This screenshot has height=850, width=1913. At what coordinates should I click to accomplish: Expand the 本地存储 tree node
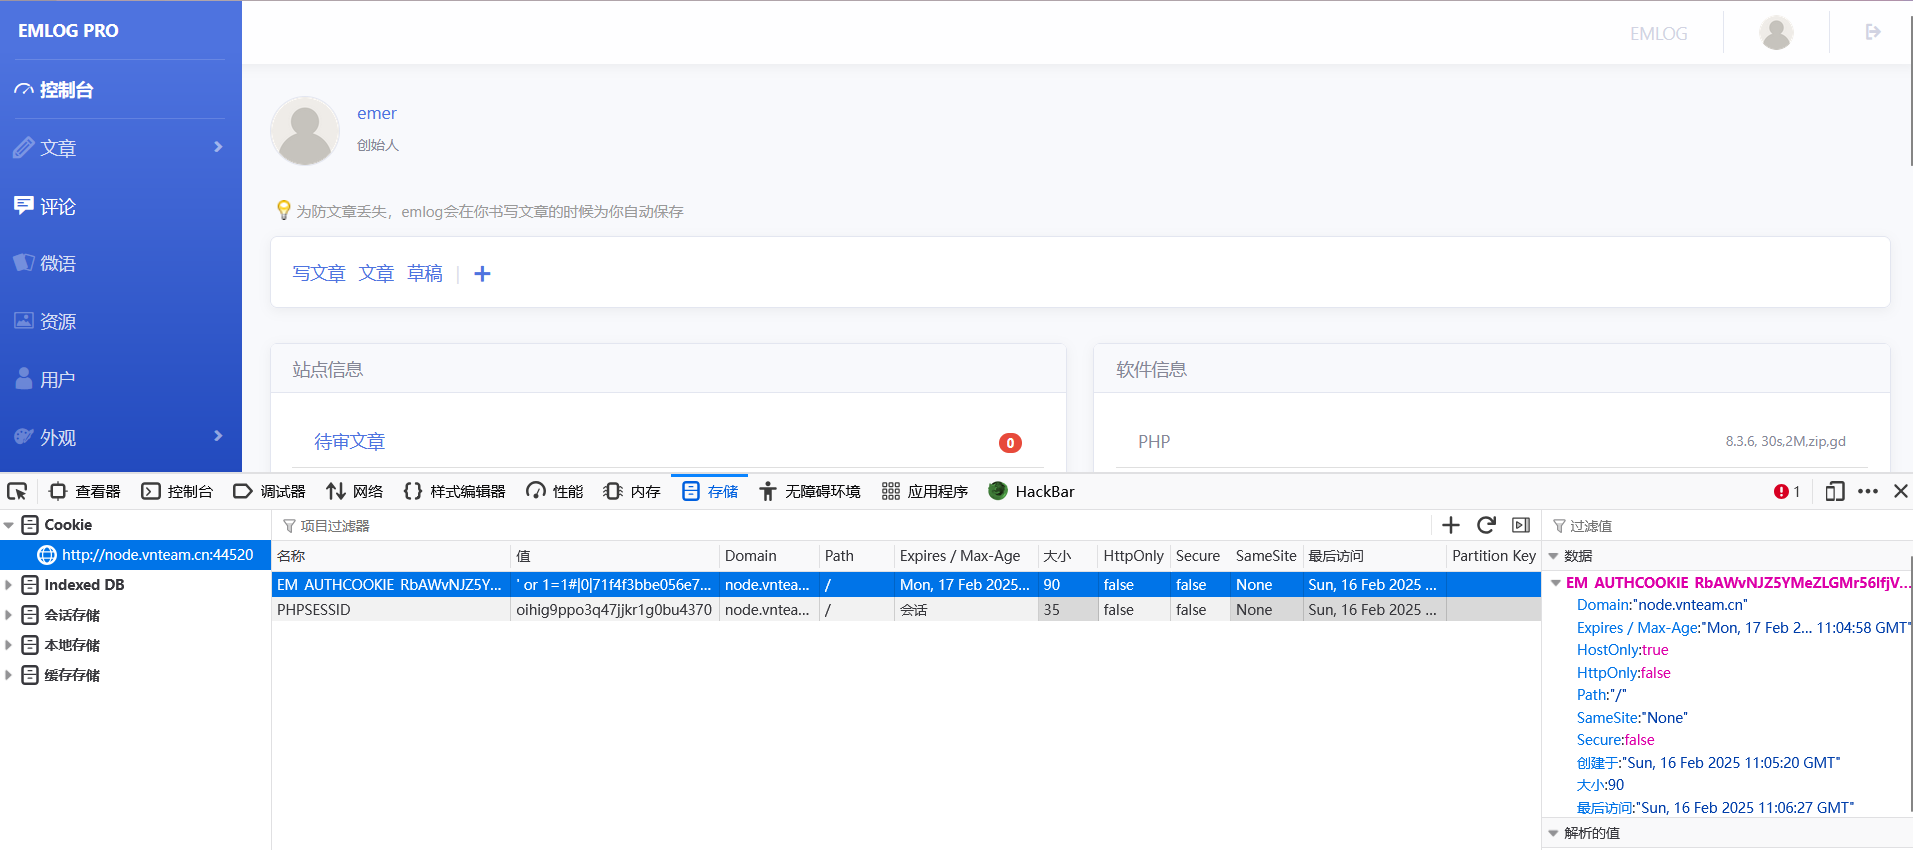click(x=9, y=645)
